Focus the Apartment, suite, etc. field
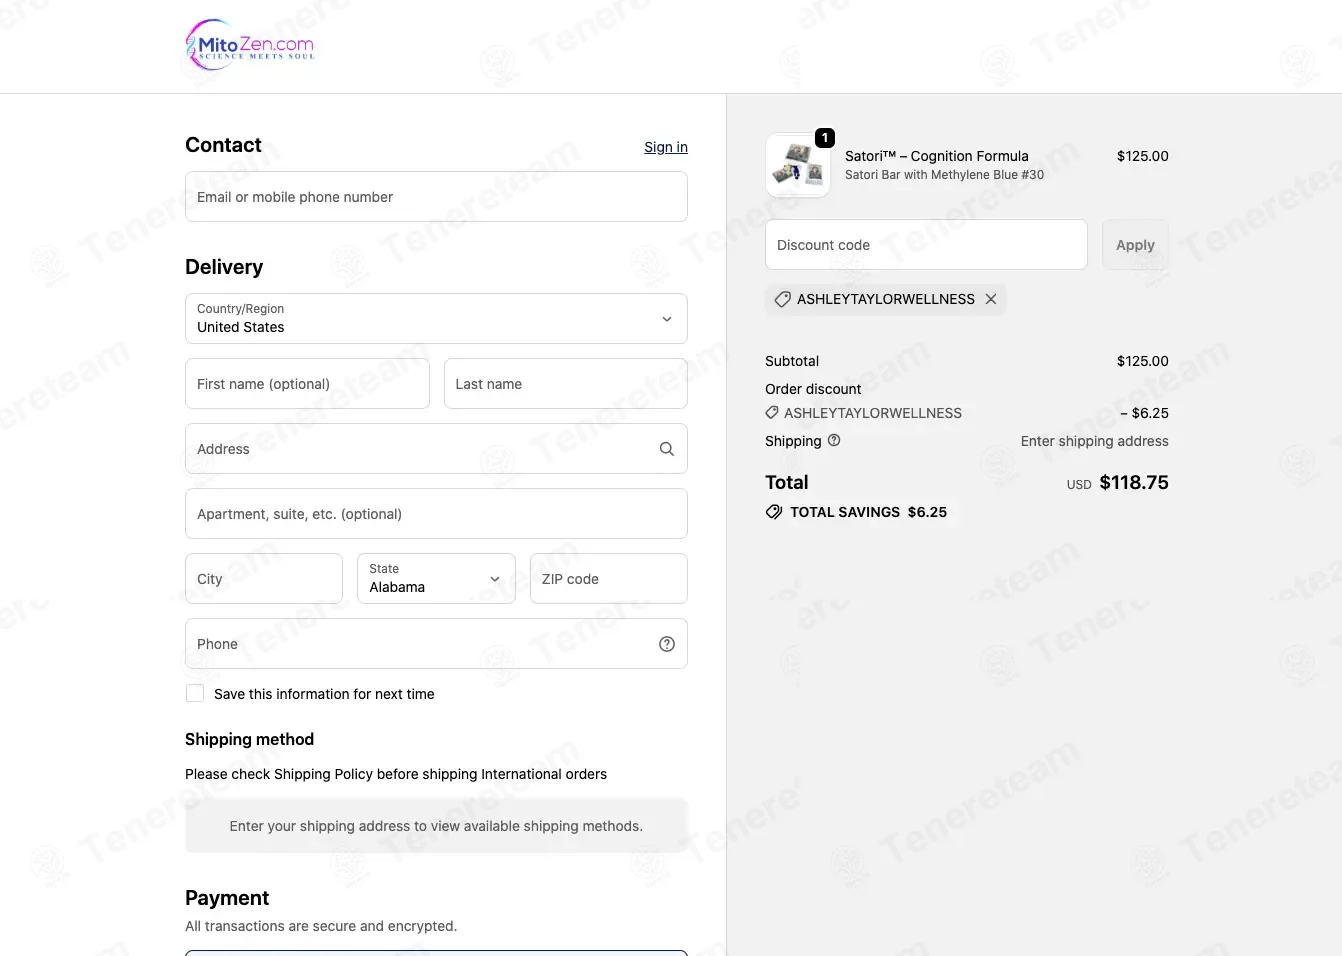Screen dimensions: 1342x956 tap(436, 513)
